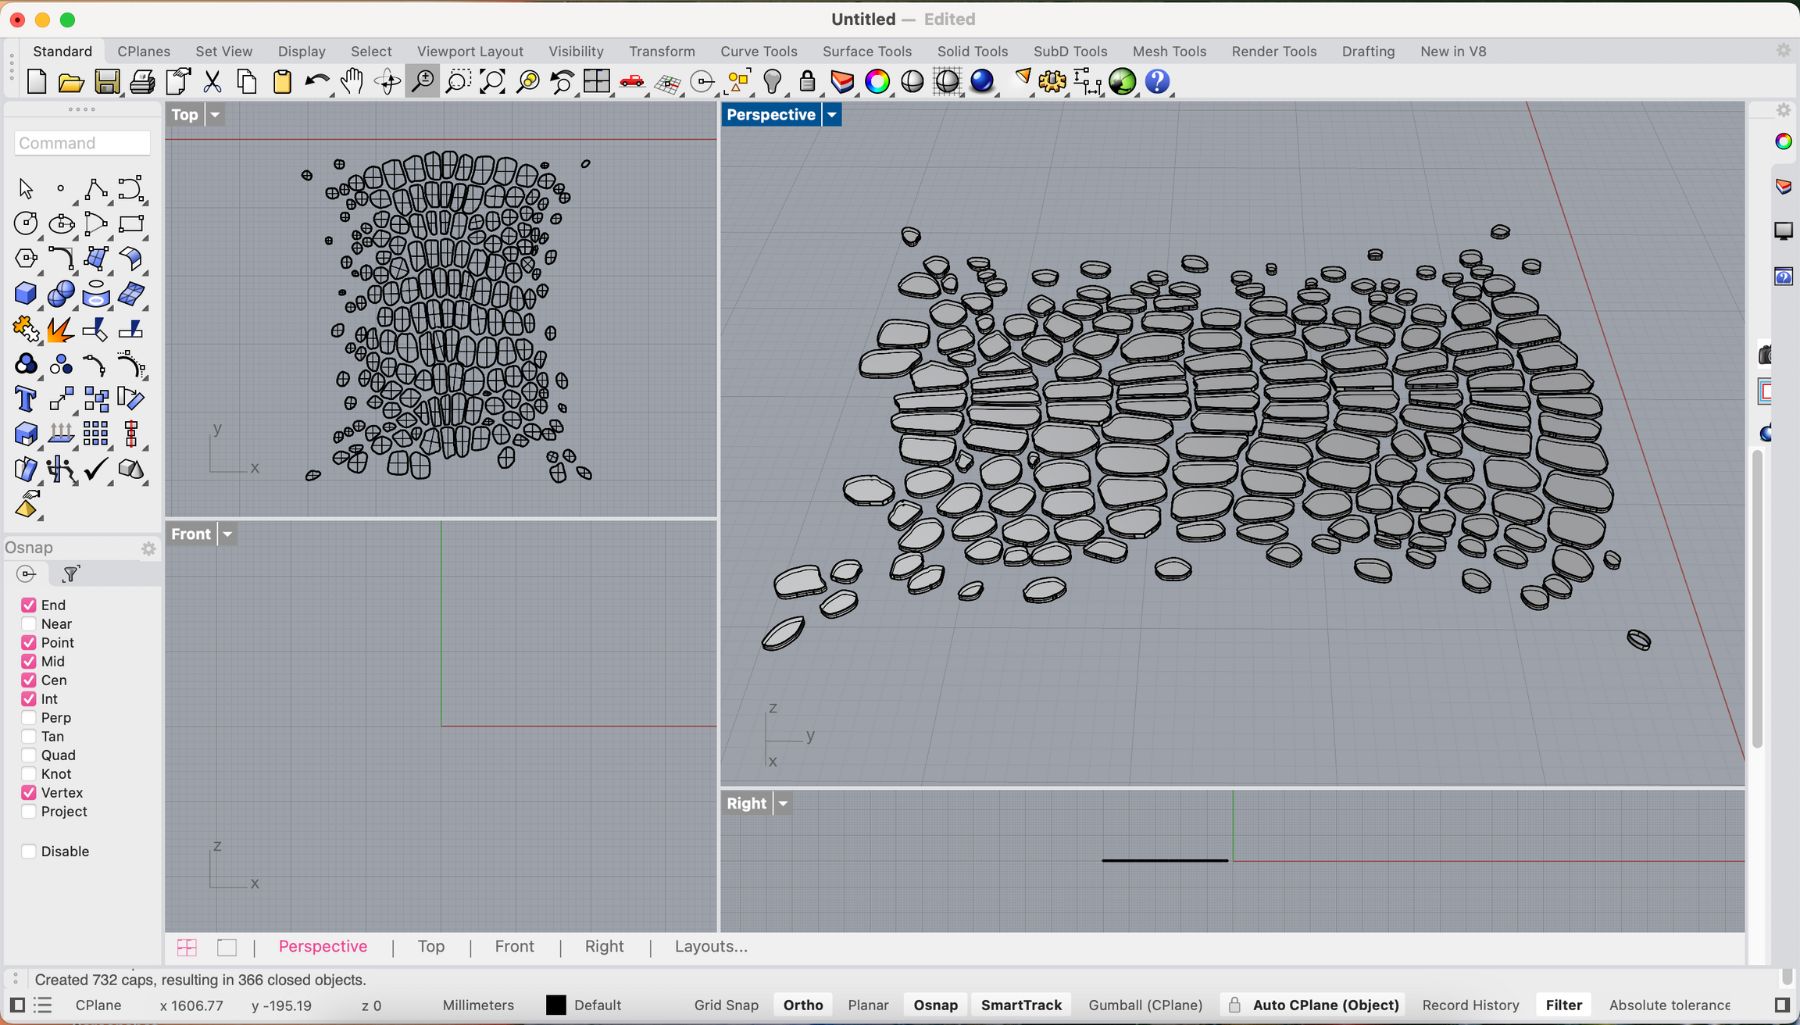This screenshot has height=1025, width=1800.
Task: Click the Undo arrow icon
Action: [x=317, y=82]
